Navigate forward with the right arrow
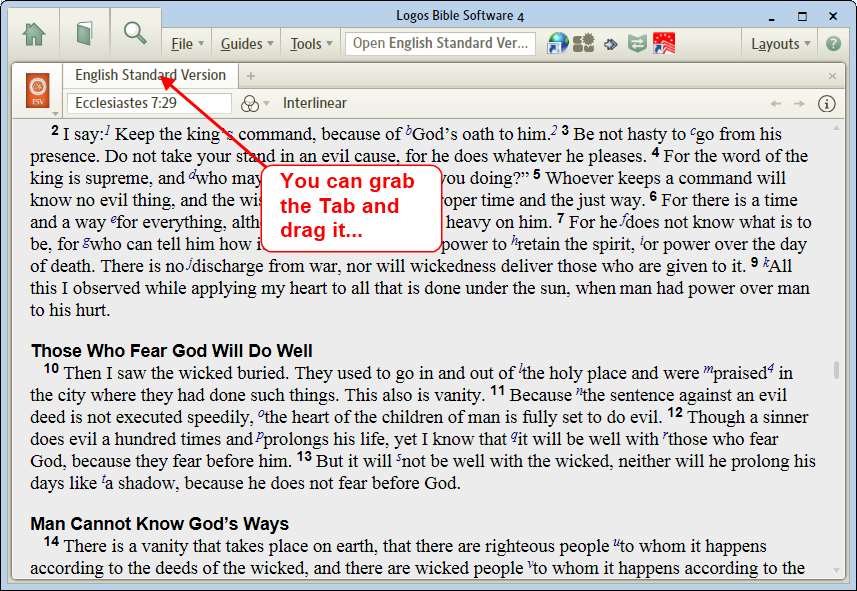 click(799, 103)
